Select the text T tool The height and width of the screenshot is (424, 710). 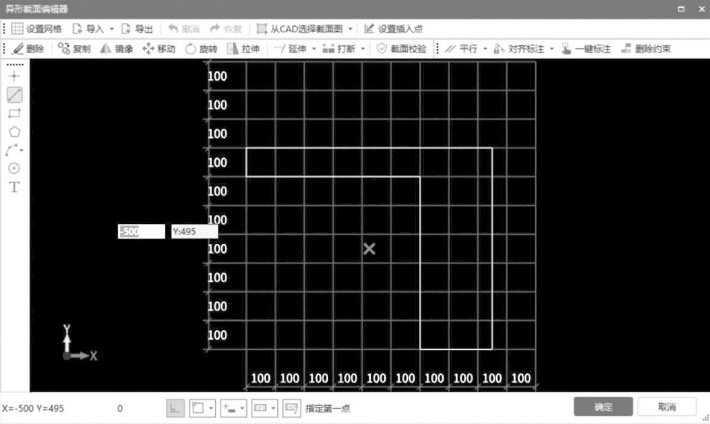coord(14,187)
